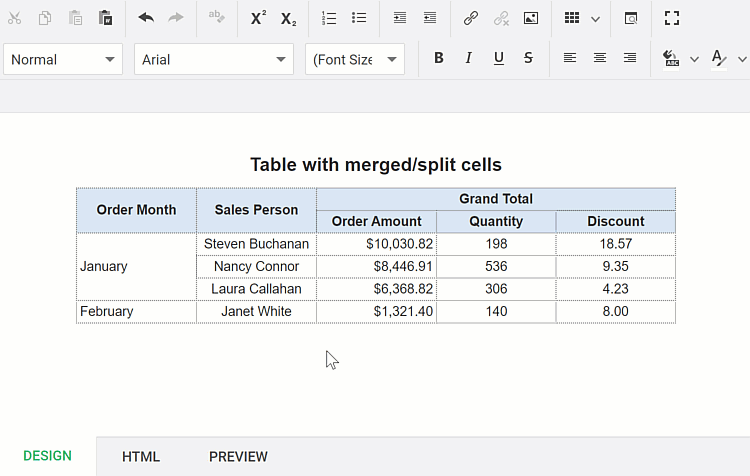The image size is (750, 476).
Task: Enter fullscreen mode
Action: coord(672,18)
